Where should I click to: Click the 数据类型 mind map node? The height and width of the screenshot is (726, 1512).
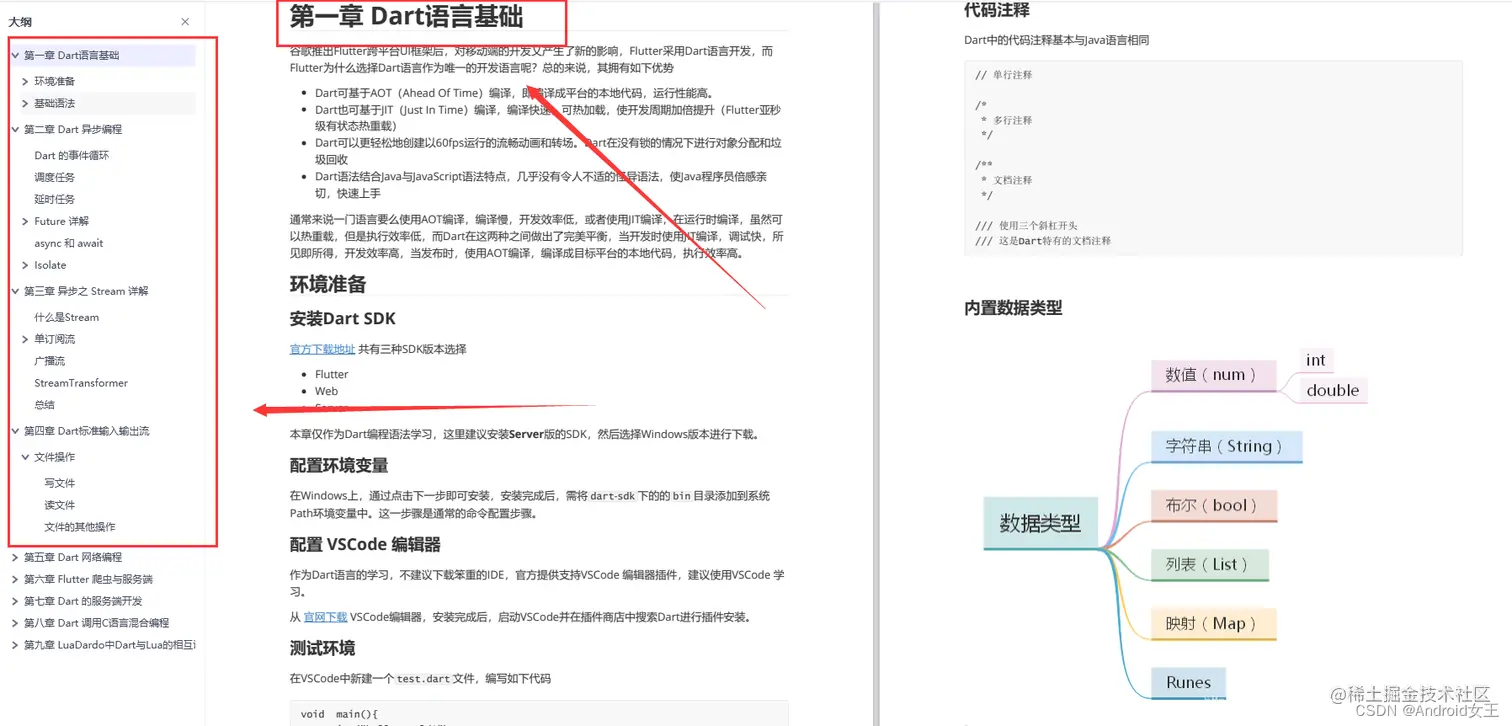pyautogui.click(x=1040, y=522)
